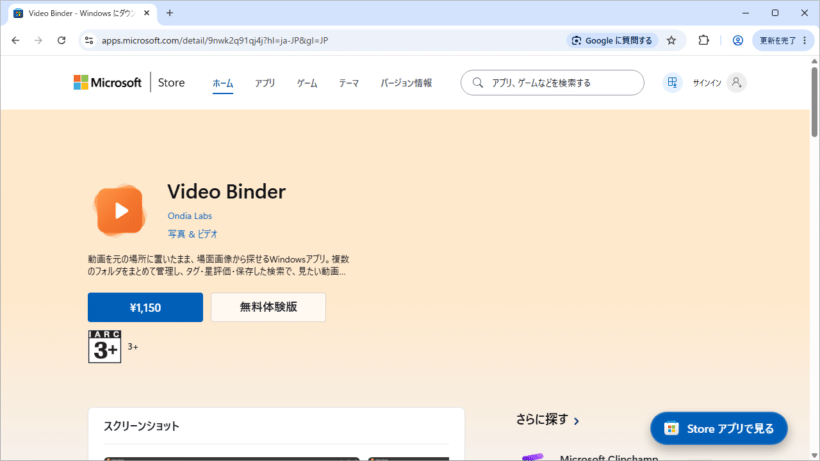This screenshot has height=461, width=820.
Task: Click the user avatar sign-in icon
Action: click(x=736, y=83)
